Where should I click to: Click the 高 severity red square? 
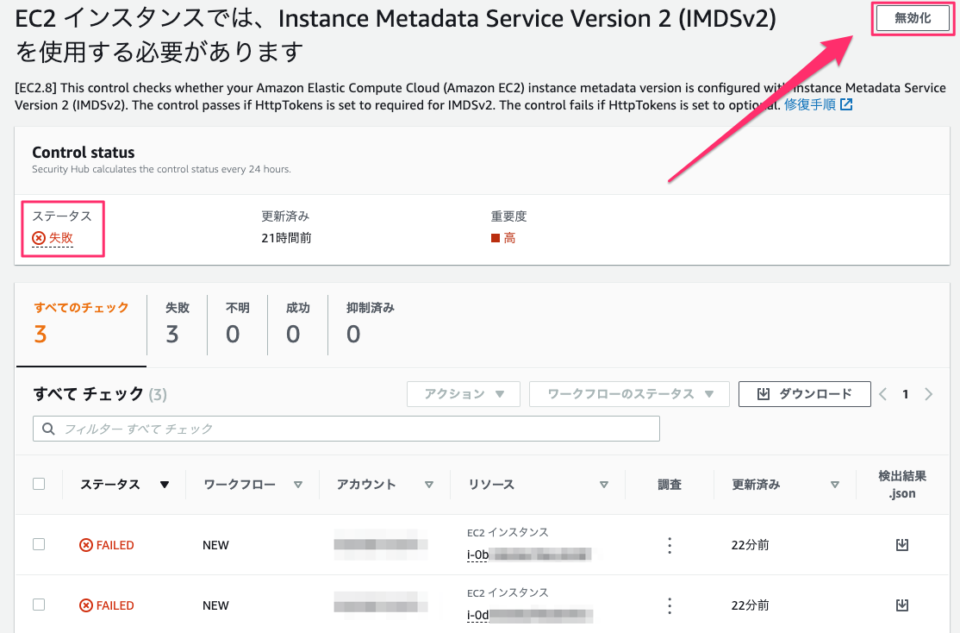[495, 238]
